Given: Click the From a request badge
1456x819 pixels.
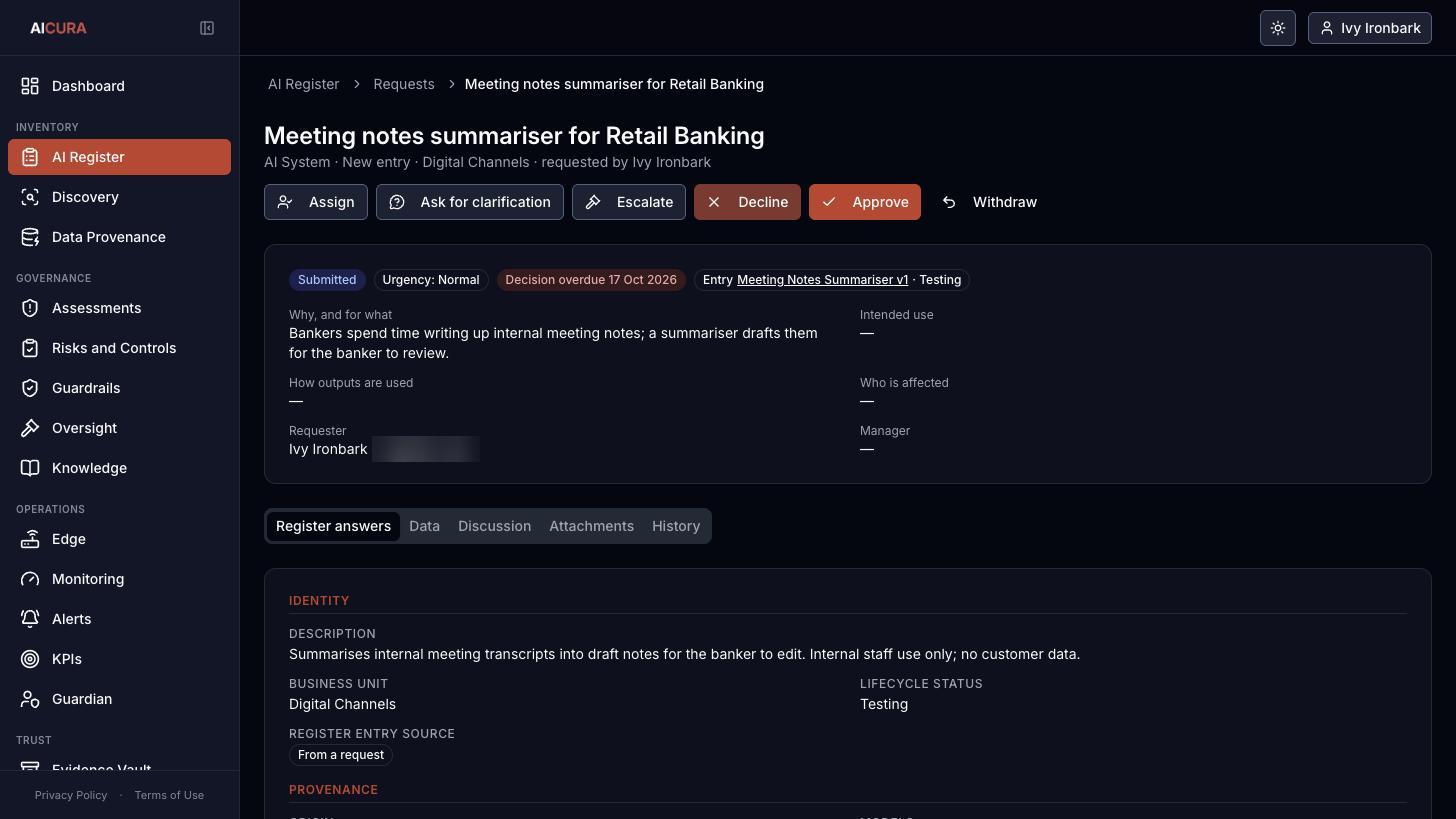Looking at the screenshot, I should (x=341, y=755).
